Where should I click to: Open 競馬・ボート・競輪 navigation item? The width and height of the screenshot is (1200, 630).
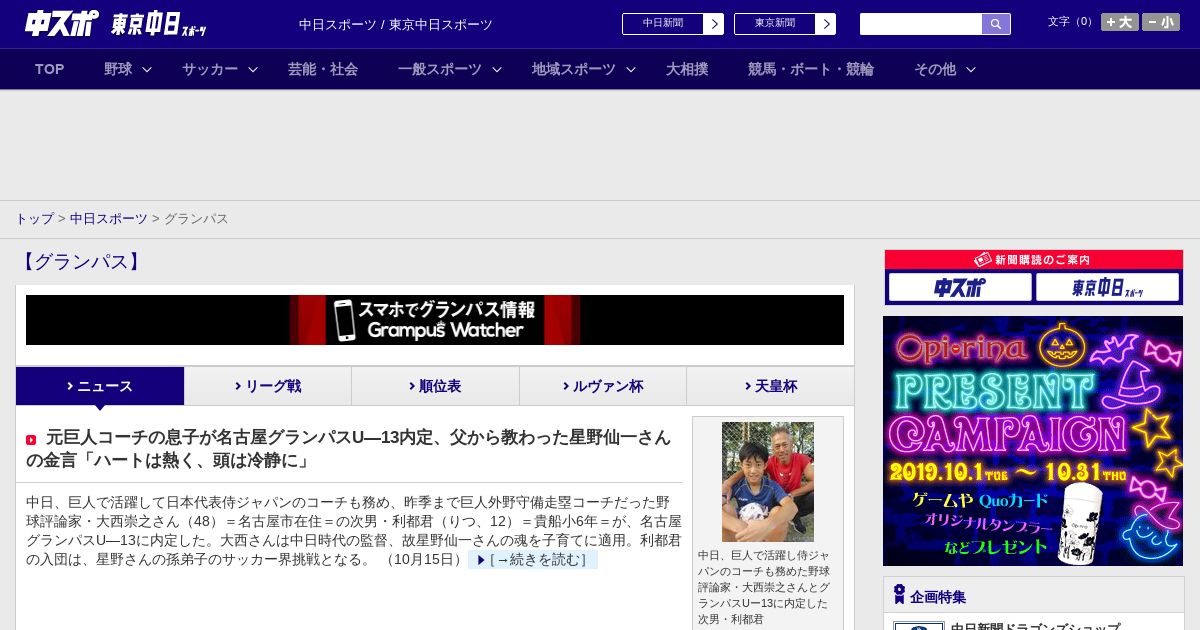[x=811, y=69]
